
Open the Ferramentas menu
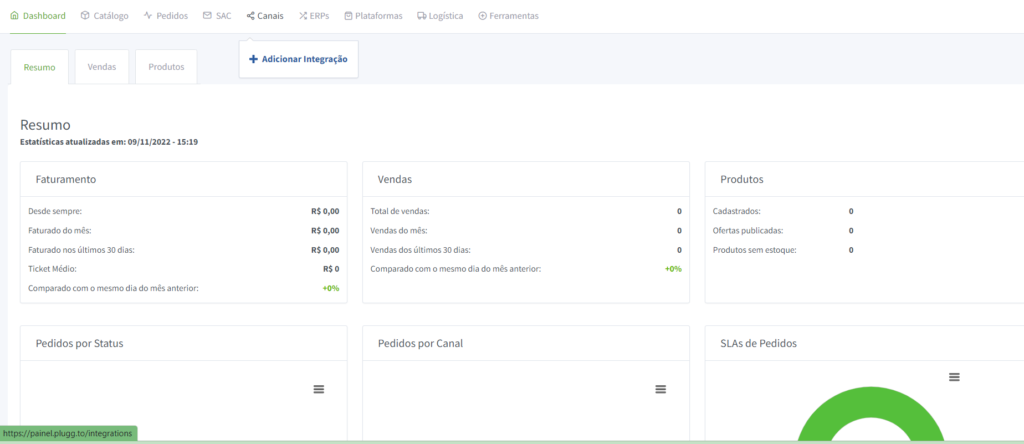(x=509, y=16)
